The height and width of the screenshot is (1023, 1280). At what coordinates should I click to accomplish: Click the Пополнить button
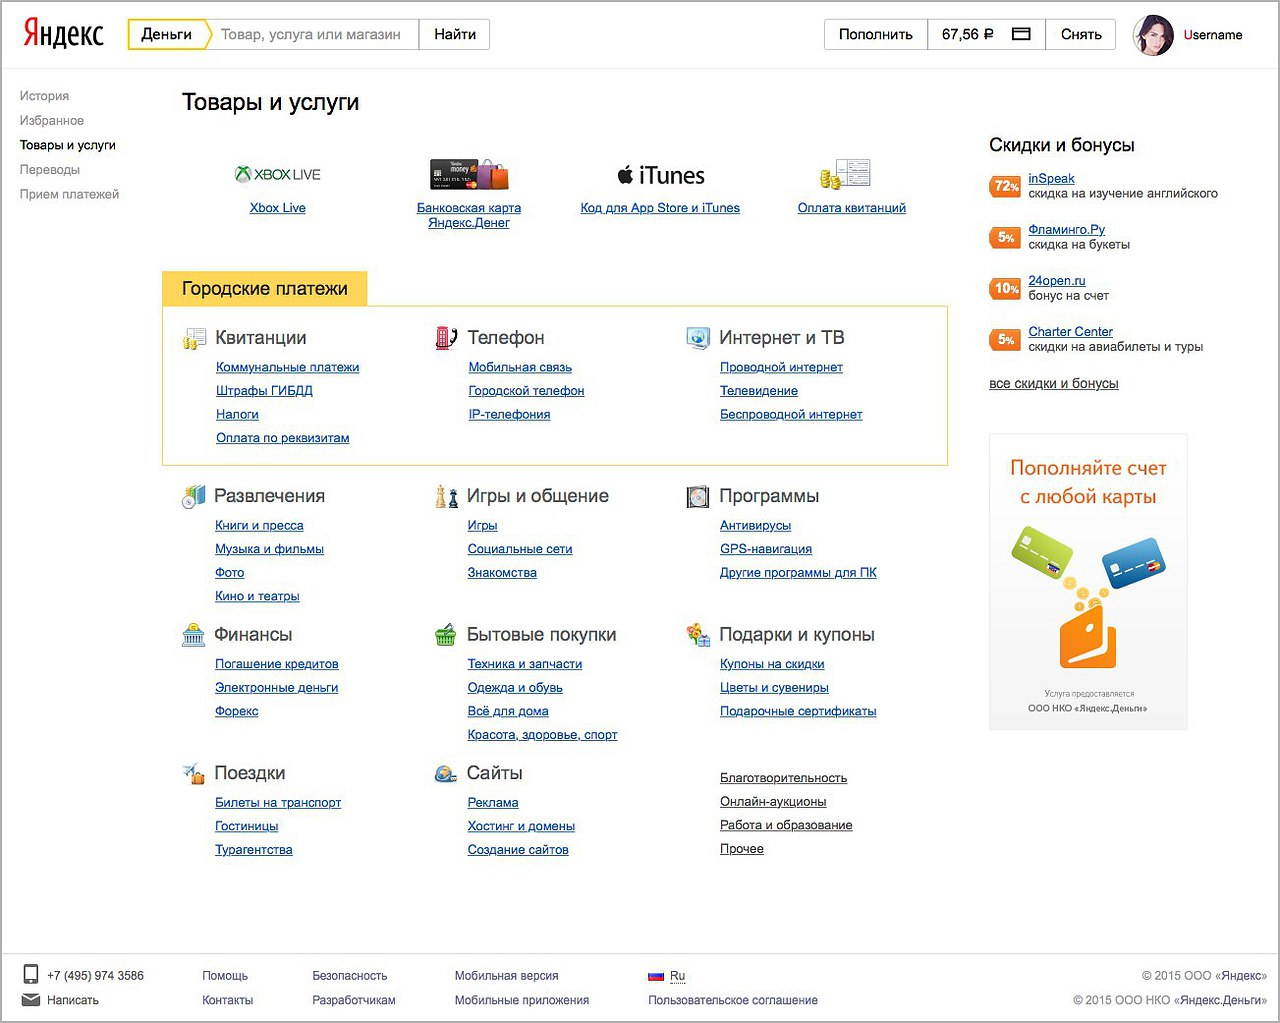pyautogui.click(x=876, y=34)
